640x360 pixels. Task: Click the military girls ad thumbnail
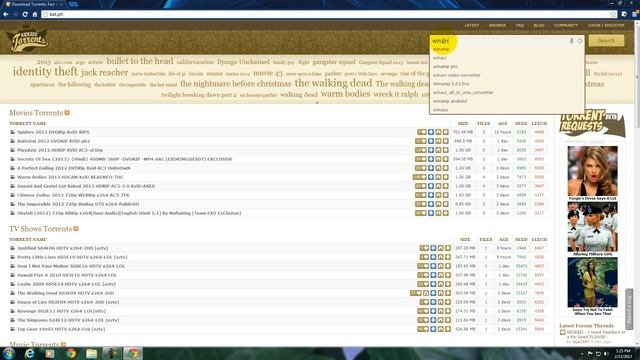pyautogui.click(x=592, y=227)
